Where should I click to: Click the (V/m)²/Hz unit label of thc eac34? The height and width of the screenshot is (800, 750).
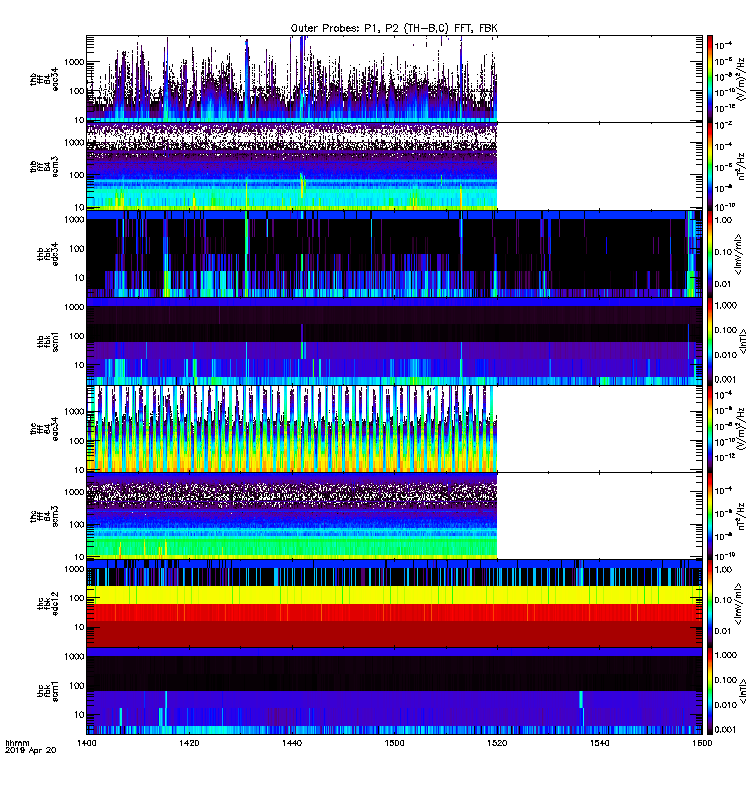pyautogui.click(x=741, y=429)
